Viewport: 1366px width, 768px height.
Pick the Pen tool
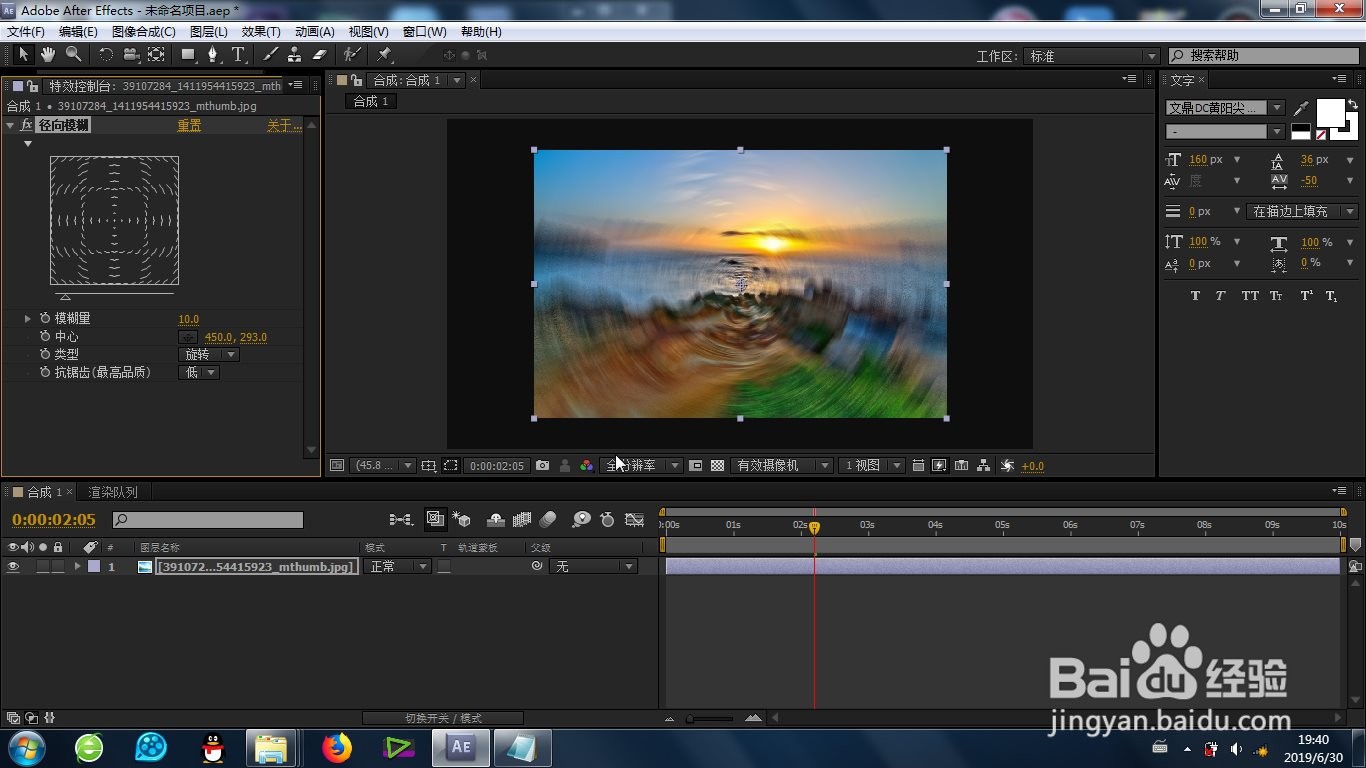212,54
